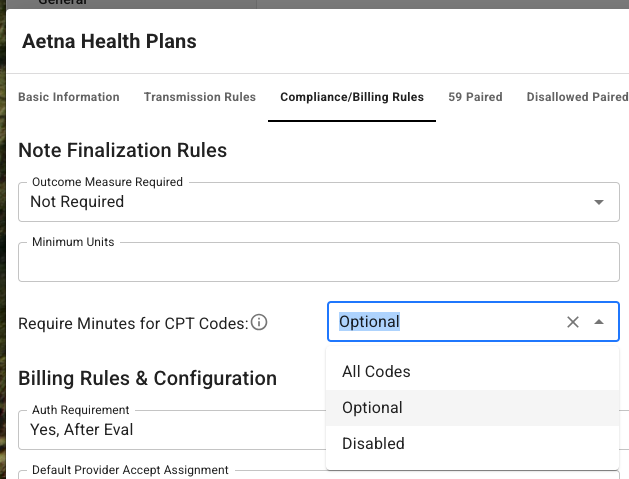Select the Compliance/Billing Rules tab
Viewport: 629px width, 479px height.
point(352,97)
